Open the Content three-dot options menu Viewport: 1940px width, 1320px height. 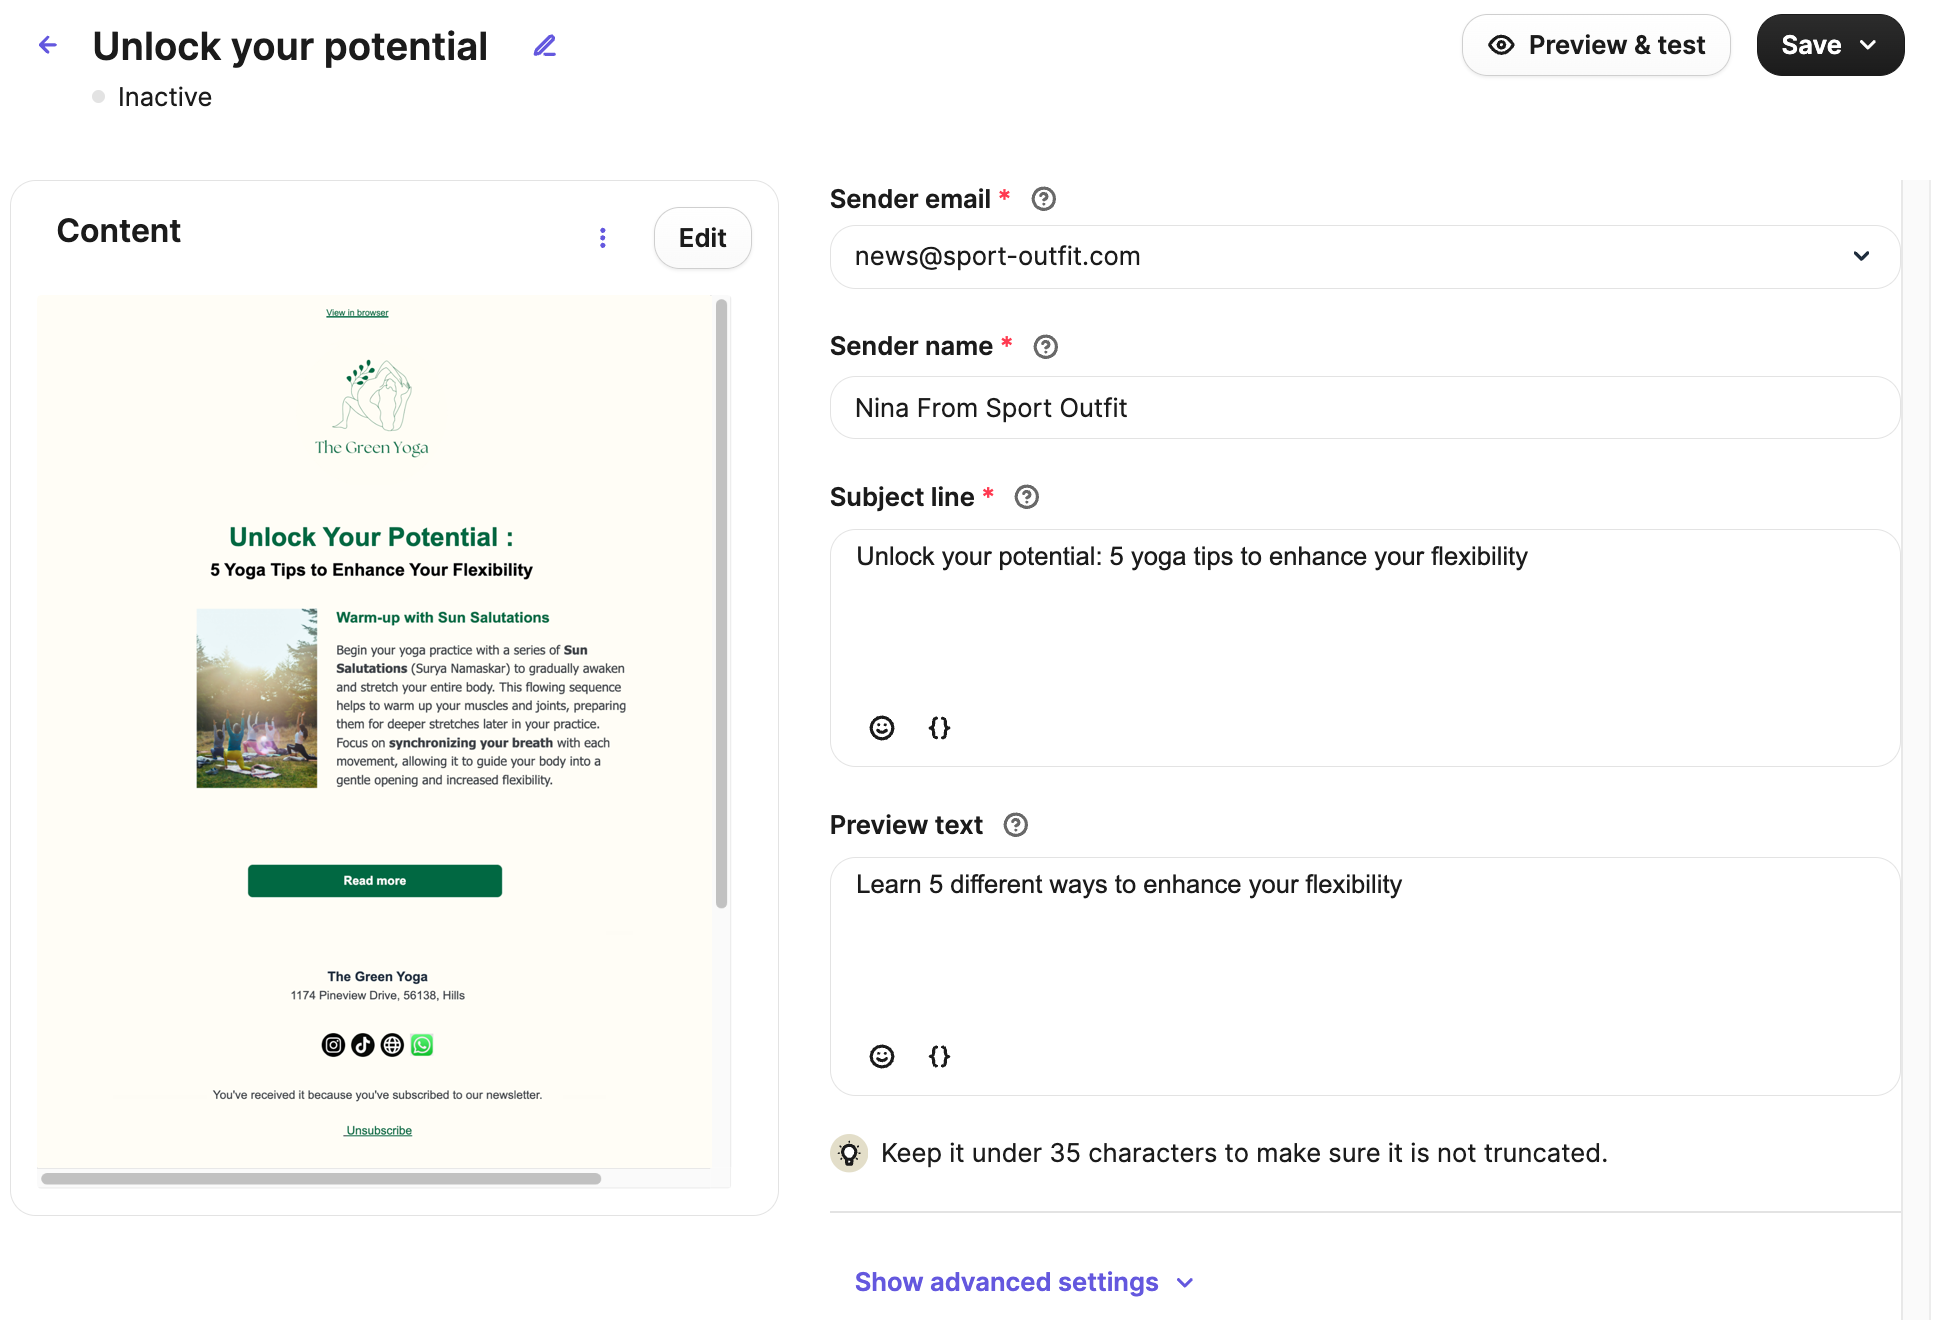pyautogui.click(x=602, y=238)
